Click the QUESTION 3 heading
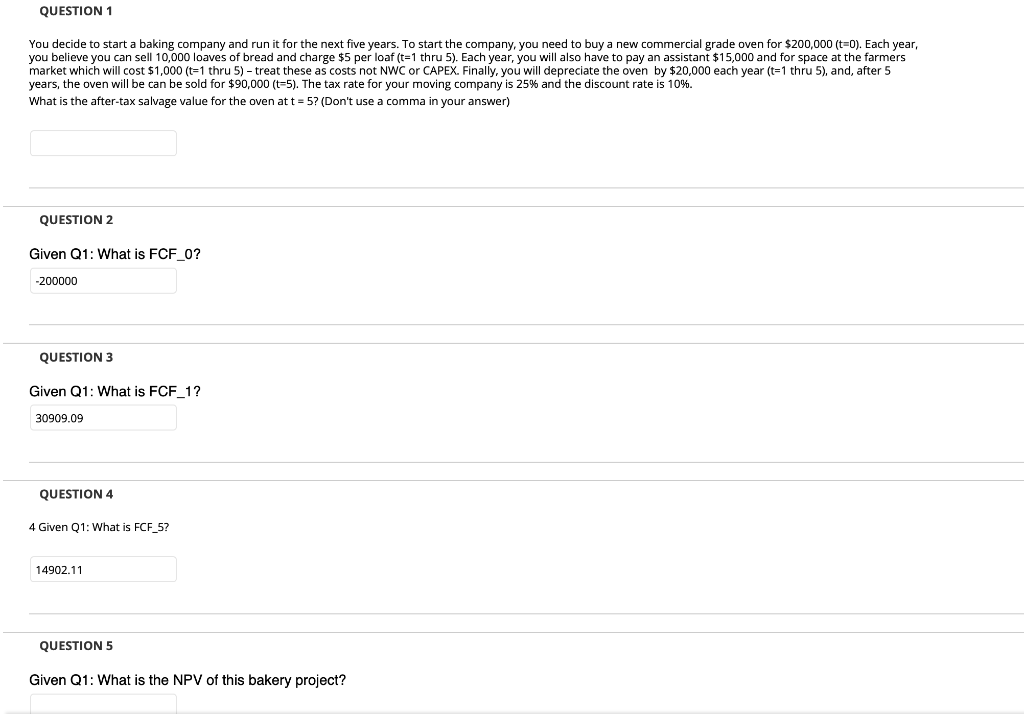The height and width of the screenshot is (714, 1024). tap(76, 356)
